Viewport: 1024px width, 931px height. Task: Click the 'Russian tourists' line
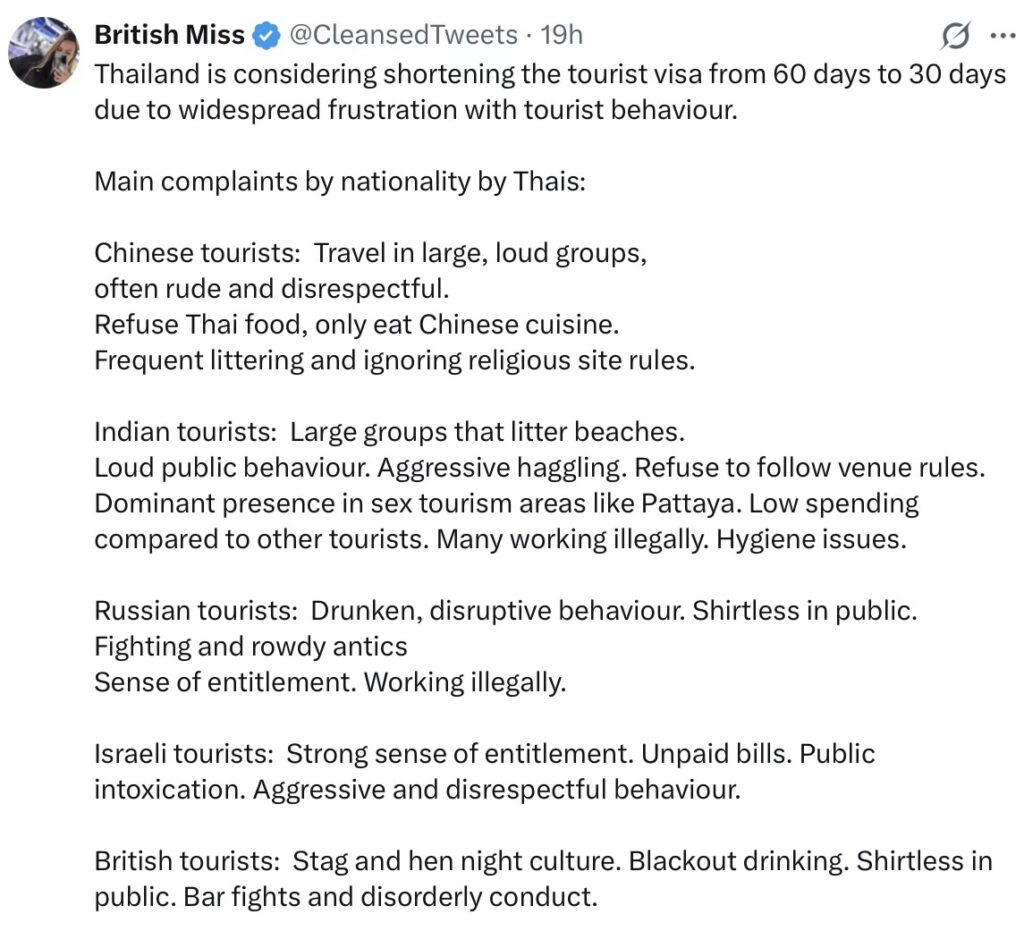tap(505, 610)
